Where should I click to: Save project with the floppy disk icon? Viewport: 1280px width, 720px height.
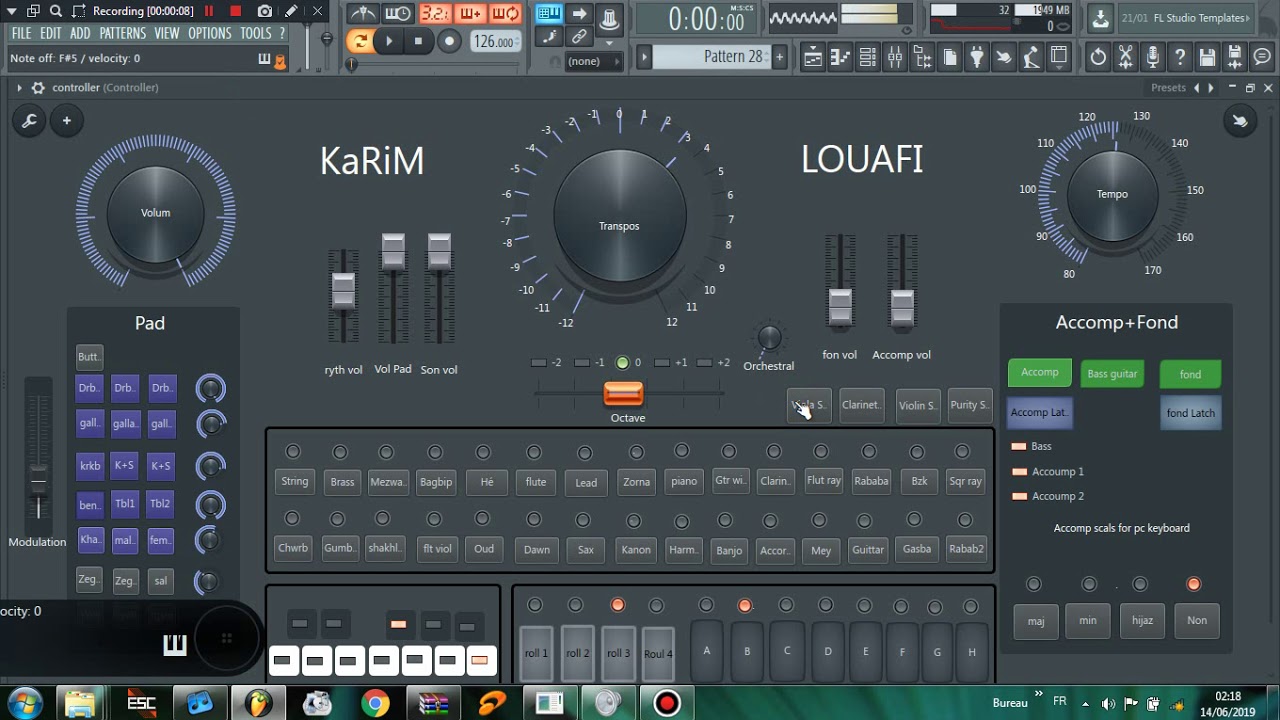click(x=1207, y=57)
